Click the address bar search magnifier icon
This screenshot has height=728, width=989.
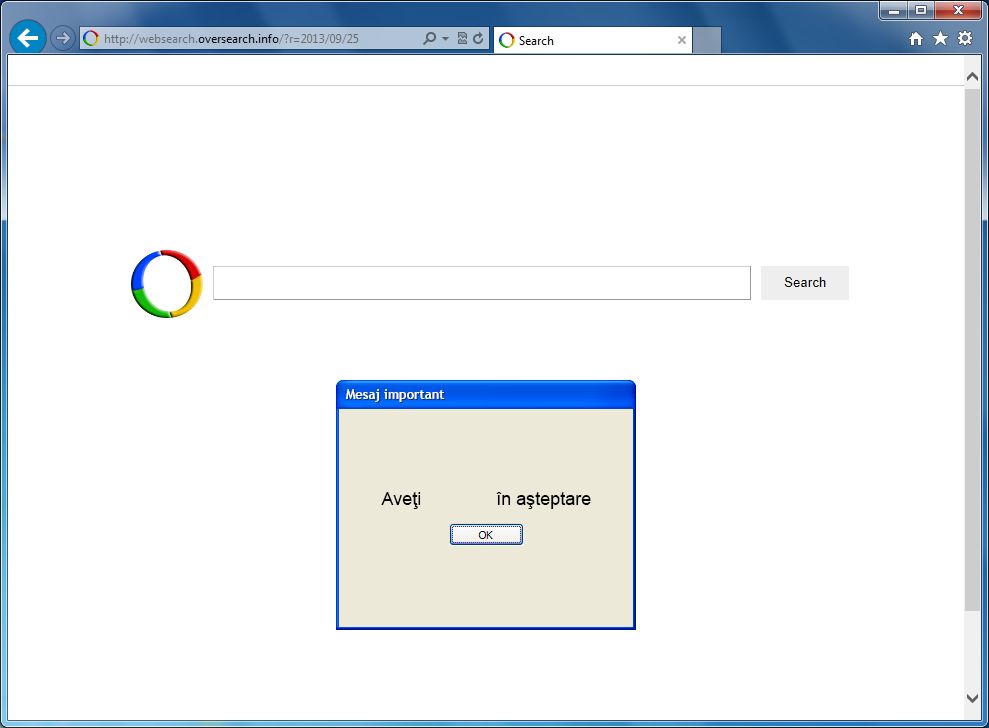pos(430,38)
